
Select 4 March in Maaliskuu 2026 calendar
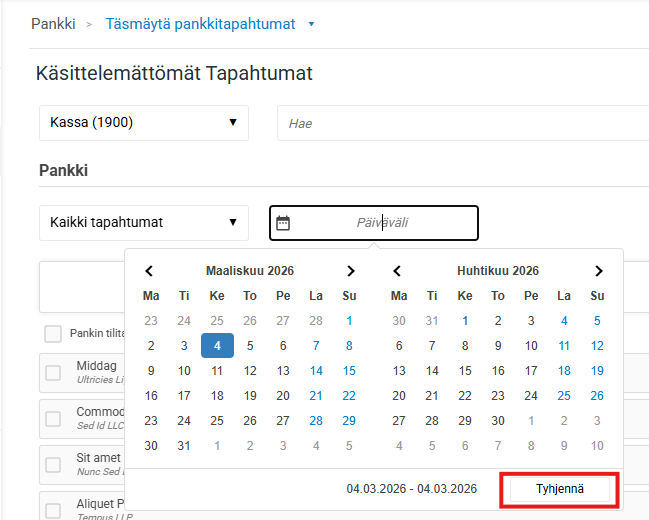pos(217,346)
